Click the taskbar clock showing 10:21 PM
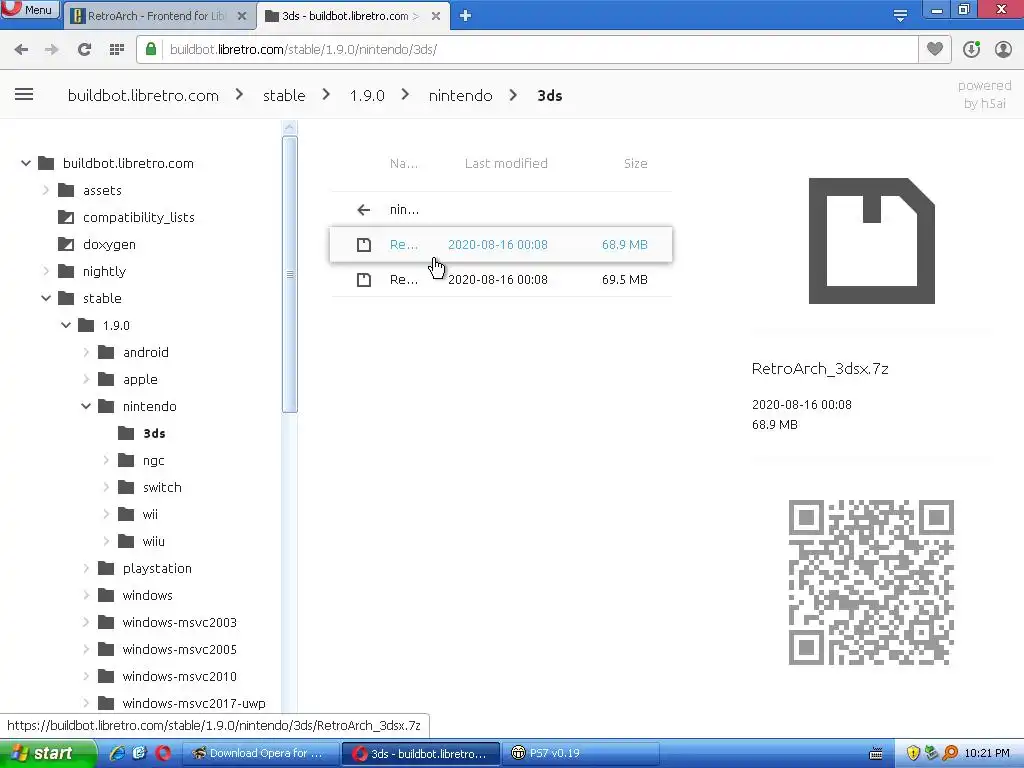1024x768 pixels. coord(987,753)
